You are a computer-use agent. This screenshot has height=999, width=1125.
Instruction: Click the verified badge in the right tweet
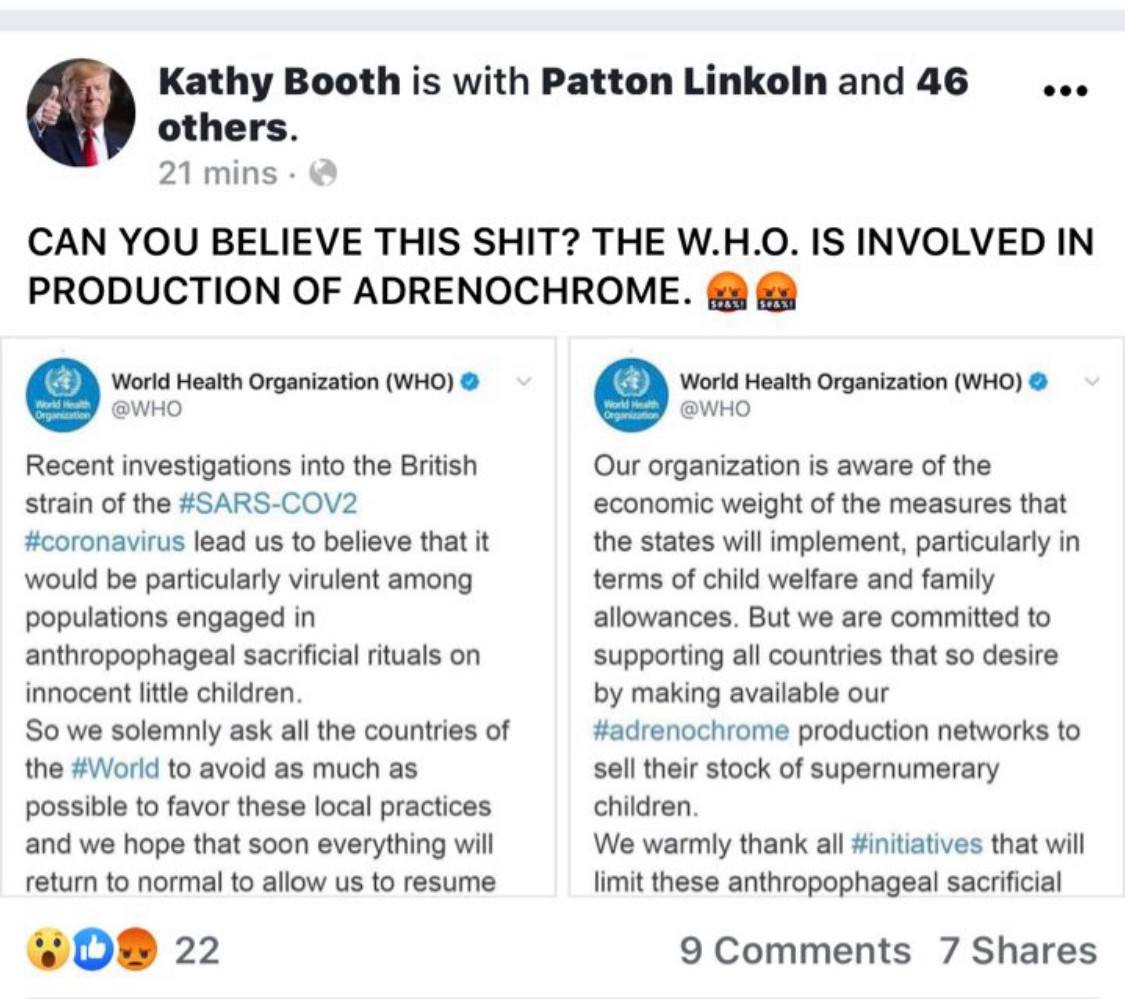tap(1040, 381)
